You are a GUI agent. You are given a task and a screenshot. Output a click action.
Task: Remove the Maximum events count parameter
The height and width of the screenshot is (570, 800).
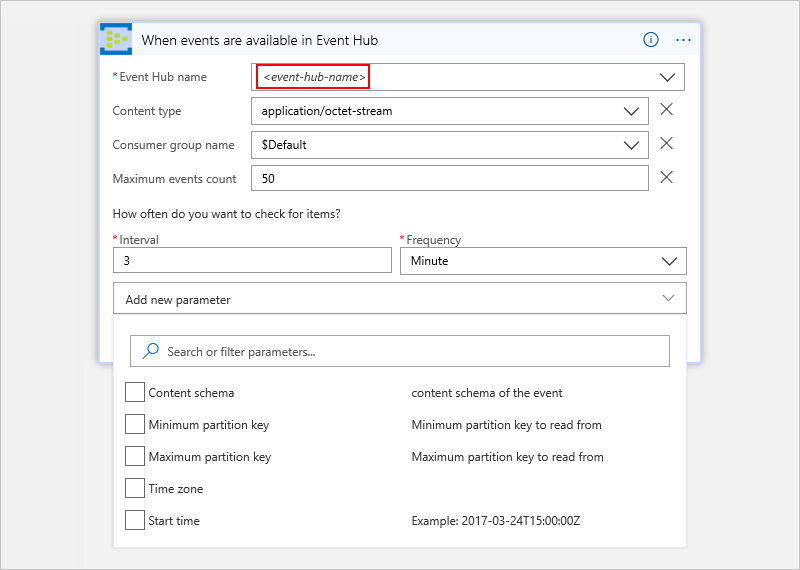(x=667, y=177)
